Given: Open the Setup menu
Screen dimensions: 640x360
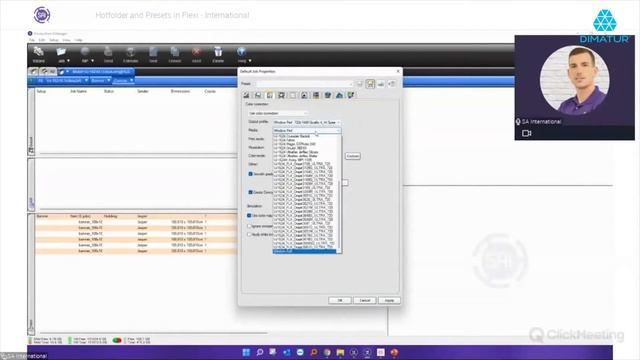Looking at the screenshot, I should [x=54, y=40].
